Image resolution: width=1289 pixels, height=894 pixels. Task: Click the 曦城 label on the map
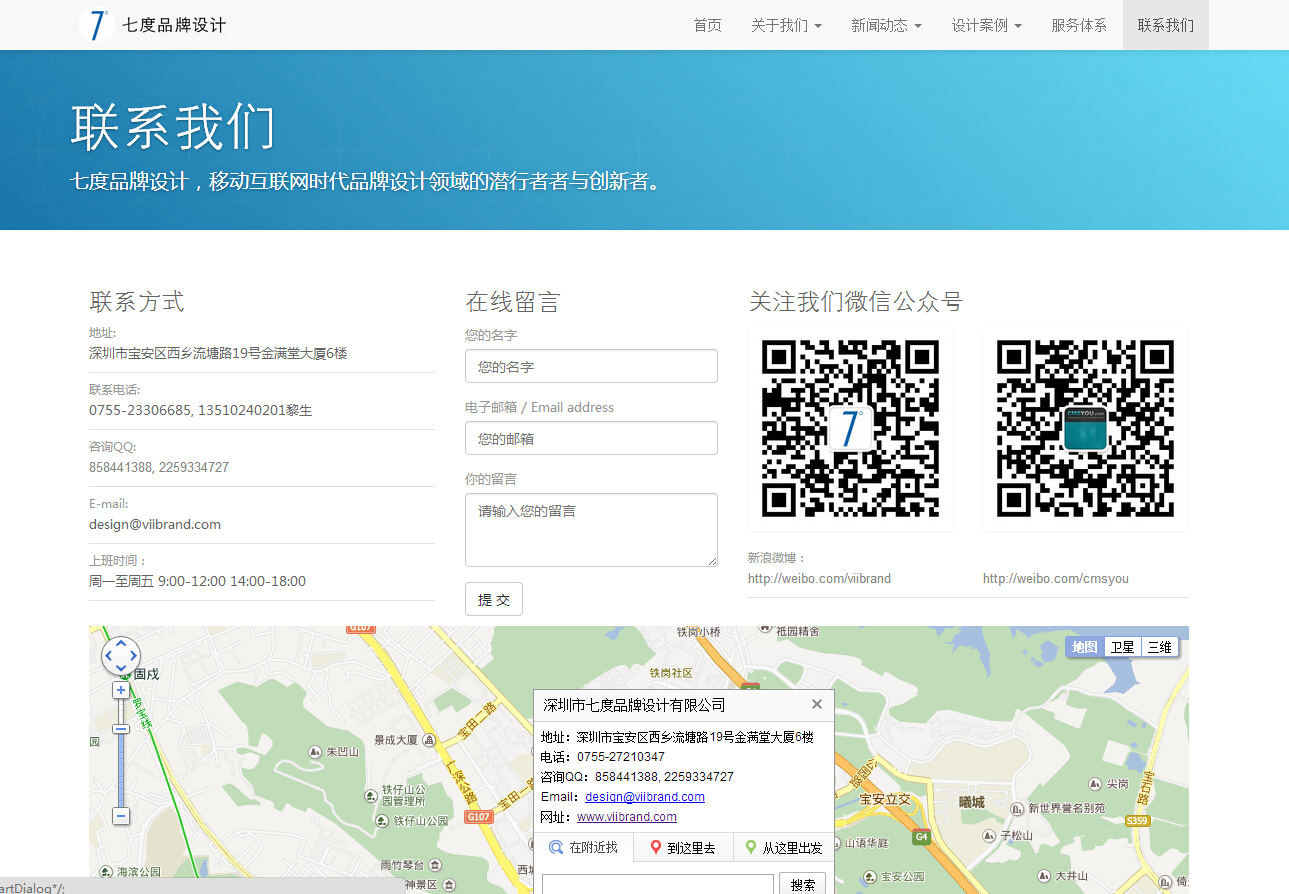972,802
